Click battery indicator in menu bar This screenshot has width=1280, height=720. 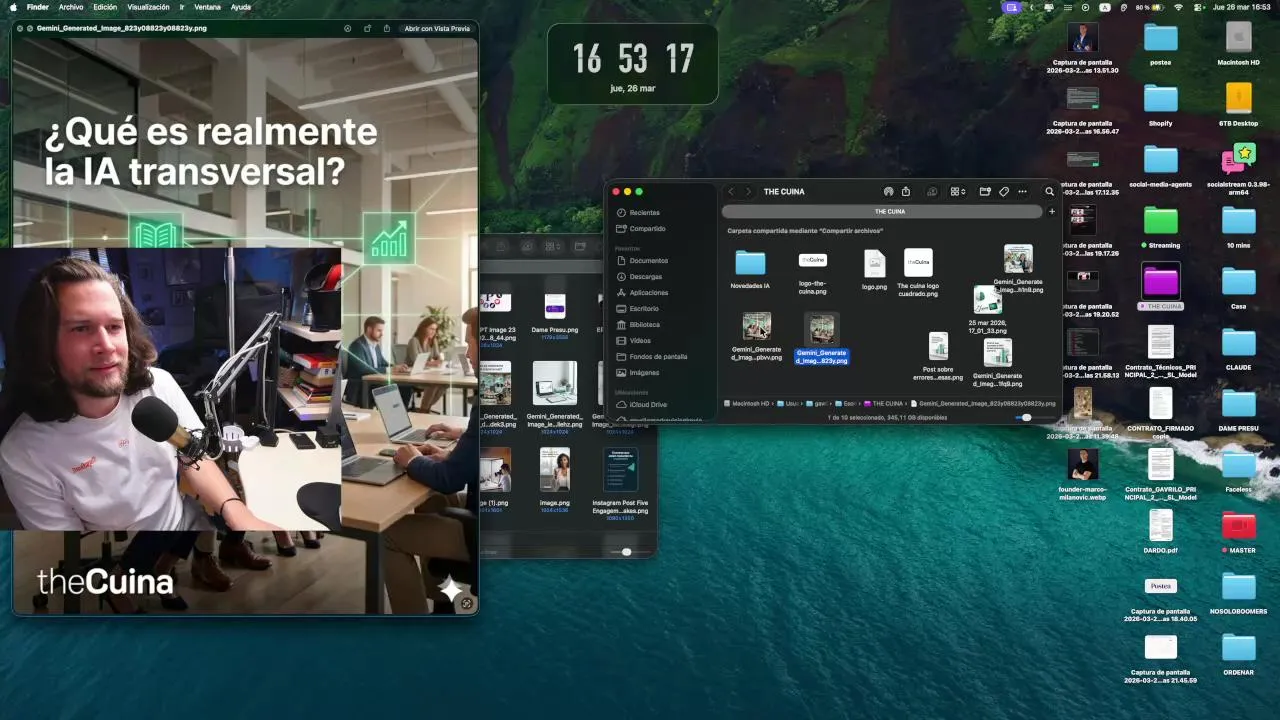(x=1150, y=7)
